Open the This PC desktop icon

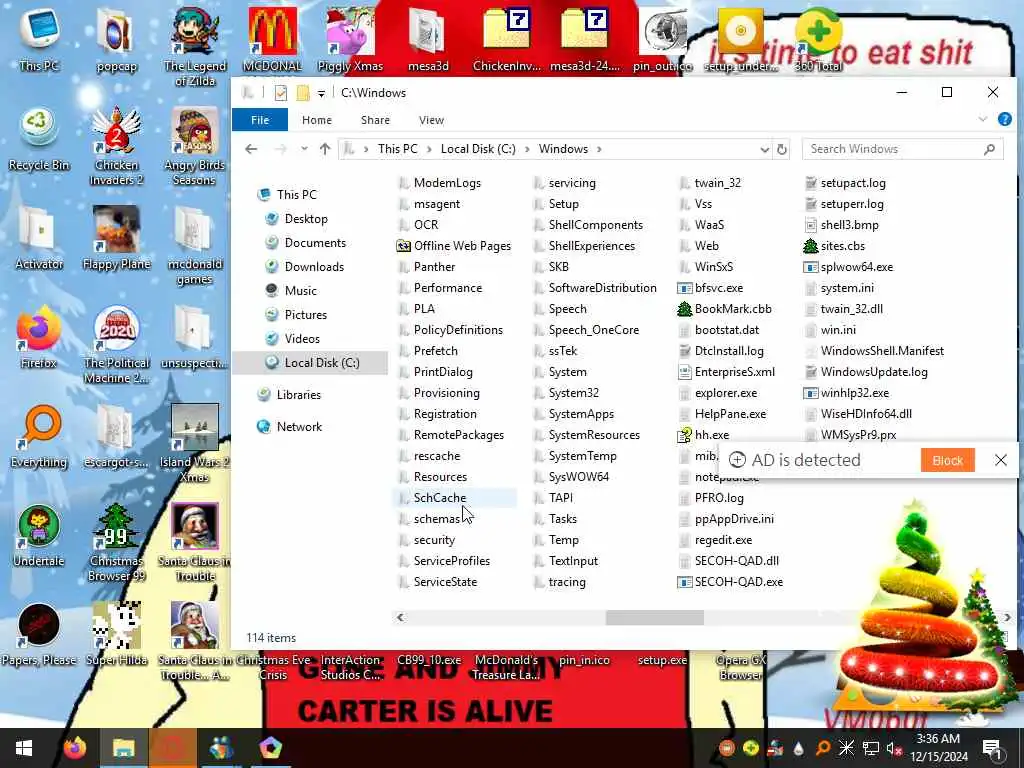39,38
